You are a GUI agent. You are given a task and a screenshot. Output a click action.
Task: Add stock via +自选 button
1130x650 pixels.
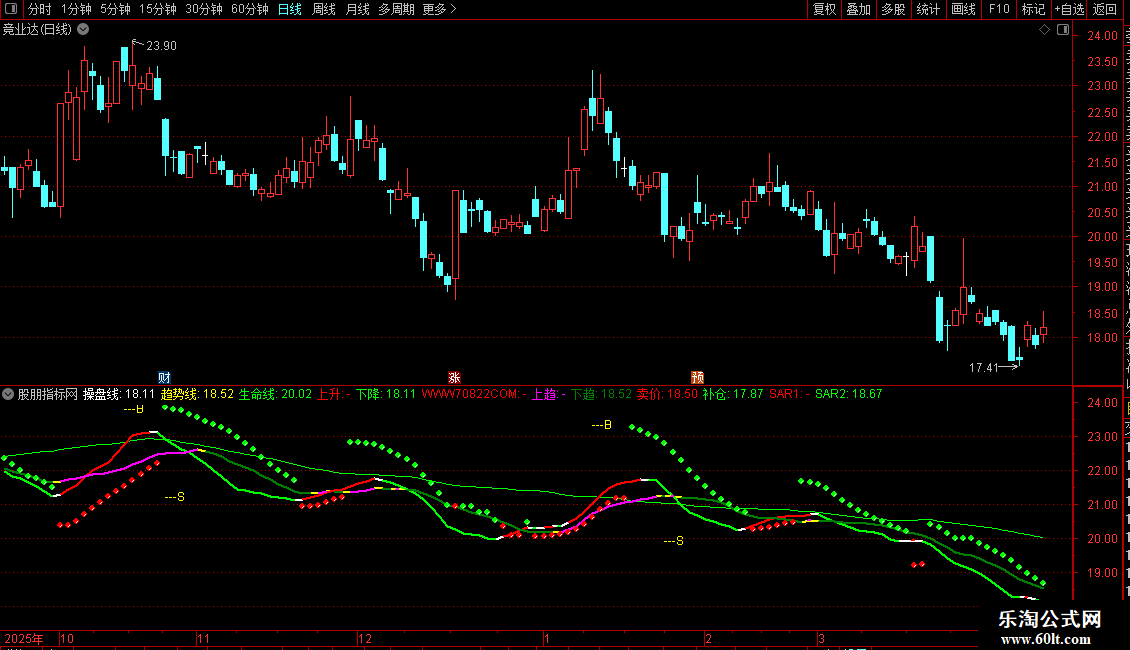(1069, 9)
